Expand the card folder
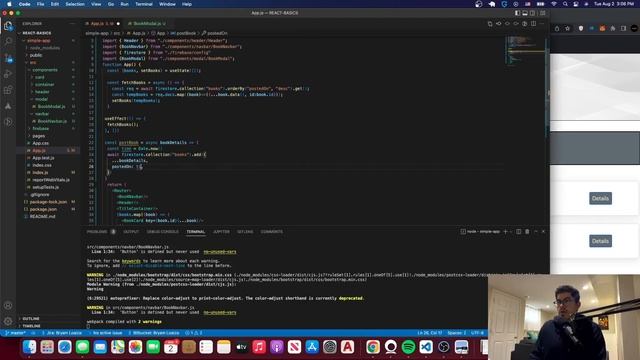The image size is (640, 360). (x=40, y=77)
